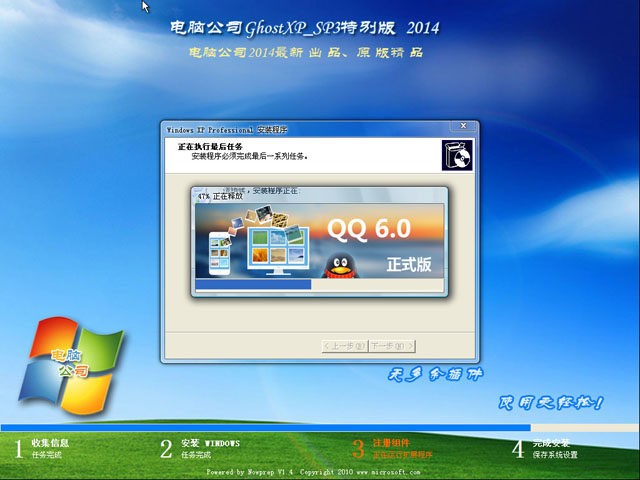Click the Powered by Nowprep copyright line
This screenshot has height=480, width=640.
pyautogui.click(x=313, y=472)
